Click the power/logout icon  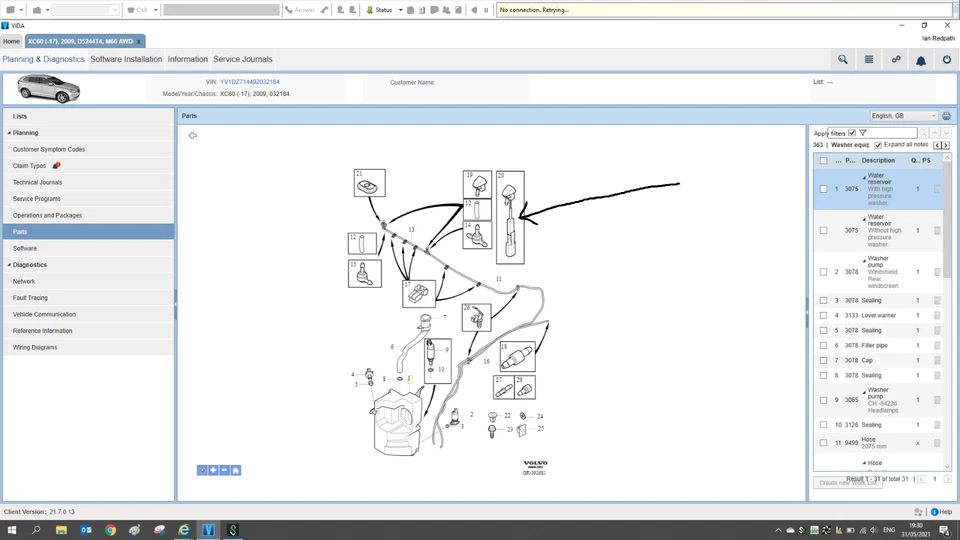(947, 60)
